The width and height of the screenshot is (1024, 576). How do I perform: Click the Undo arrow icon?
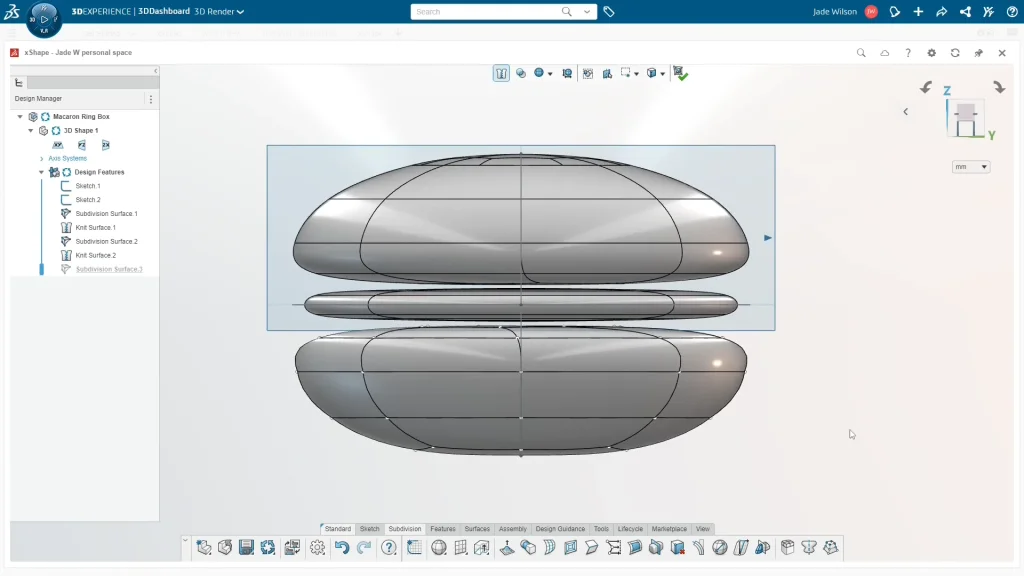click(342, 547)
